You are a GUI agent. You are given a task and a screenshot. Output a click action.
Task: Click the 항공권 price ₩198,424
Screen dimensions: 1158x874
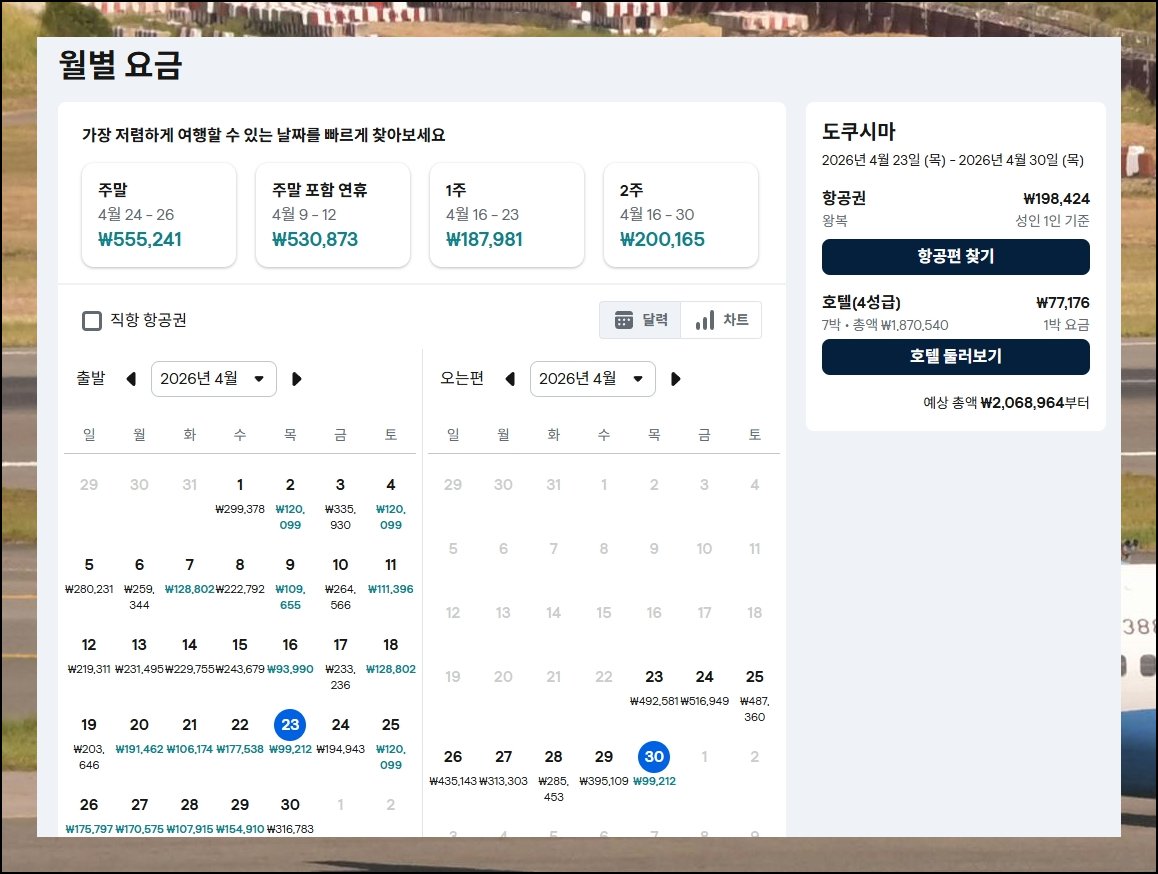tap(1056, 199)
